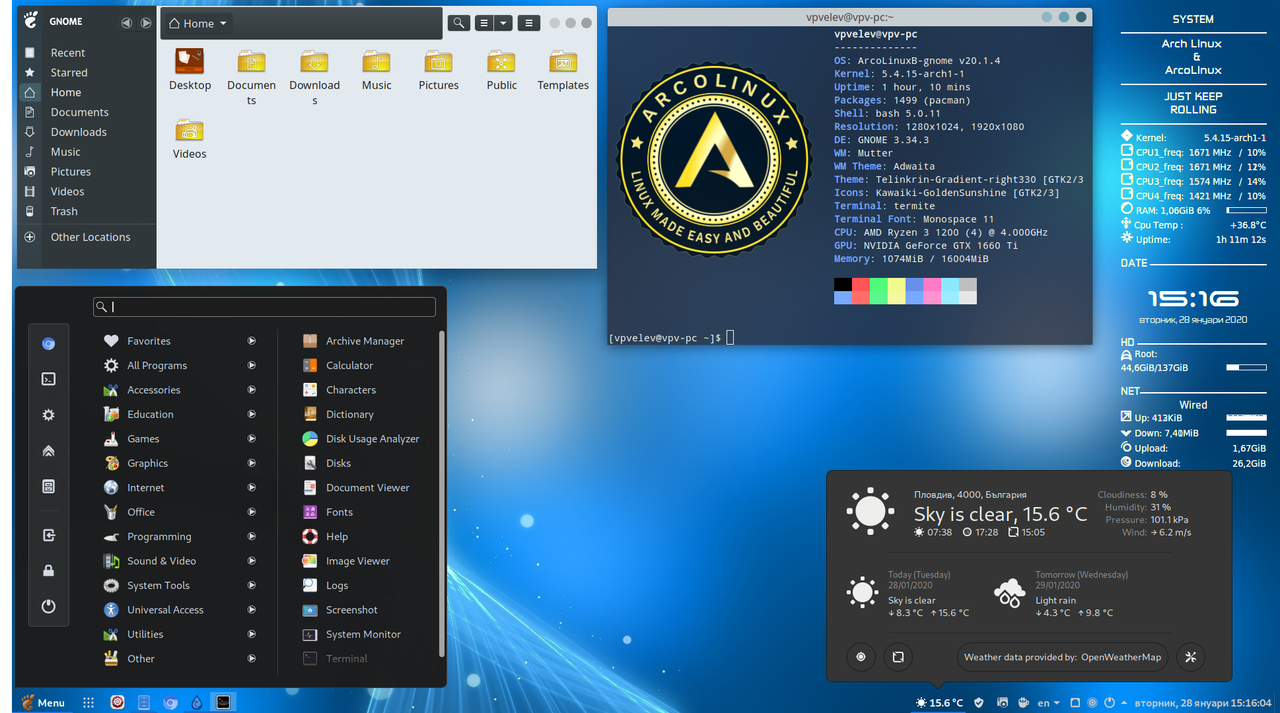Image resolution: width=1280 pixels, height=713 pixels.
Task: Select the Programming category
Action: tap(178, 536)
